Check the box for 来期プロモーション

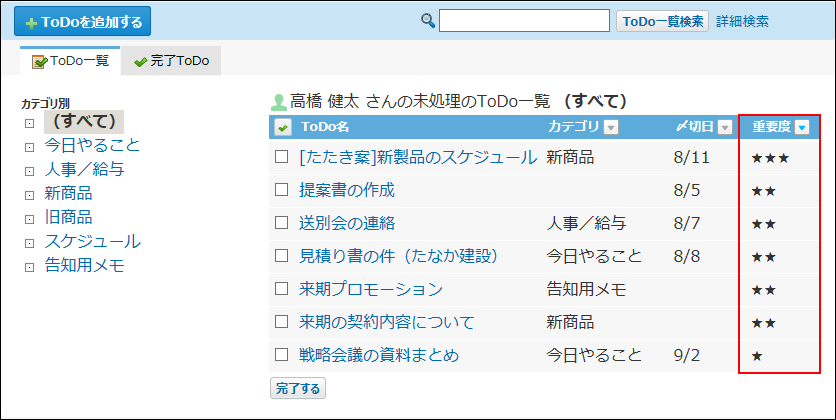[x=282, y=289]
